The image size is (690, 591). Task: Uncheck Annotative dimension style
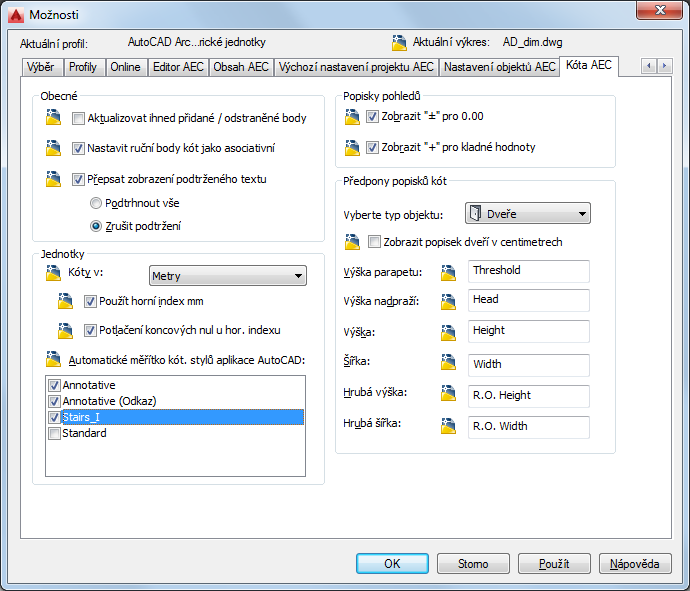pyautogui.click(x=54, y=385)
